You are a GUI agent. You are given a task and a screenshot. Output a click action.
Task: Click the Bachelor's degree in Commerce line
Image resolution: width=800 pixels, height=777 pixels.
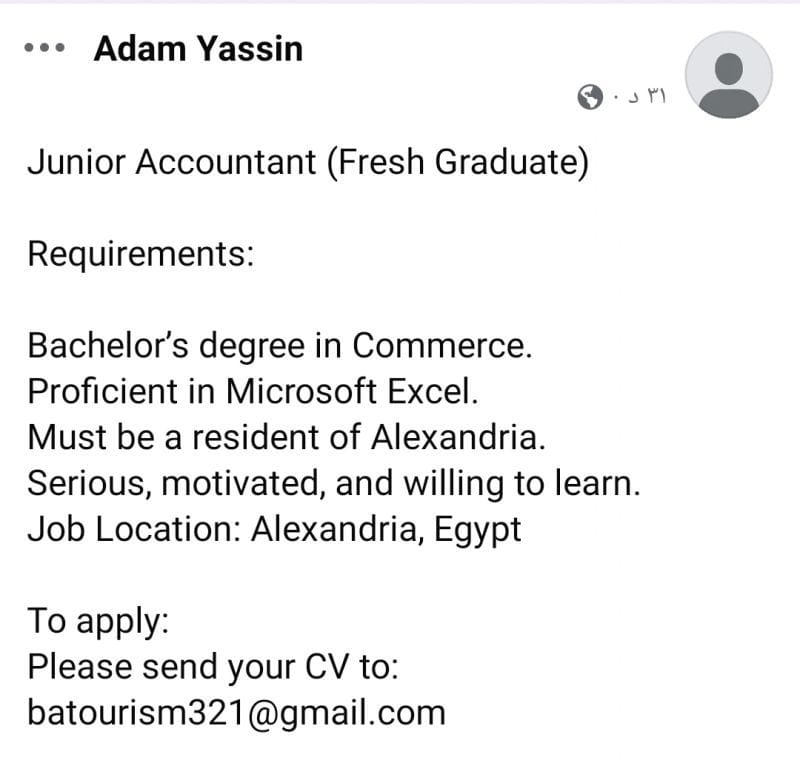[280, 346]
